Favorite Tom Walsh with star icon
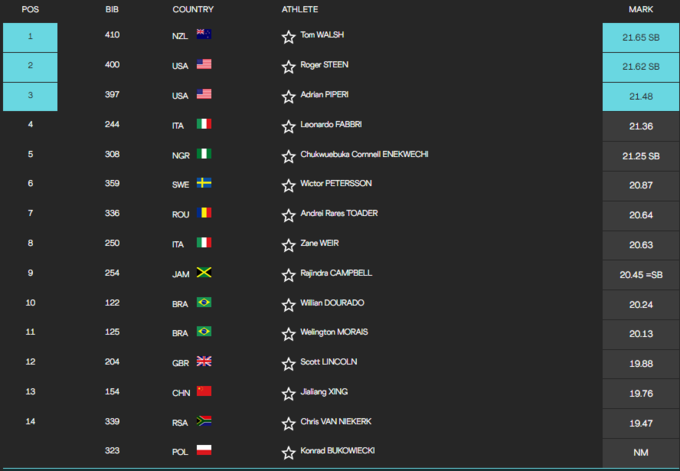Screen dimensions: 680x471 point(289,37)
